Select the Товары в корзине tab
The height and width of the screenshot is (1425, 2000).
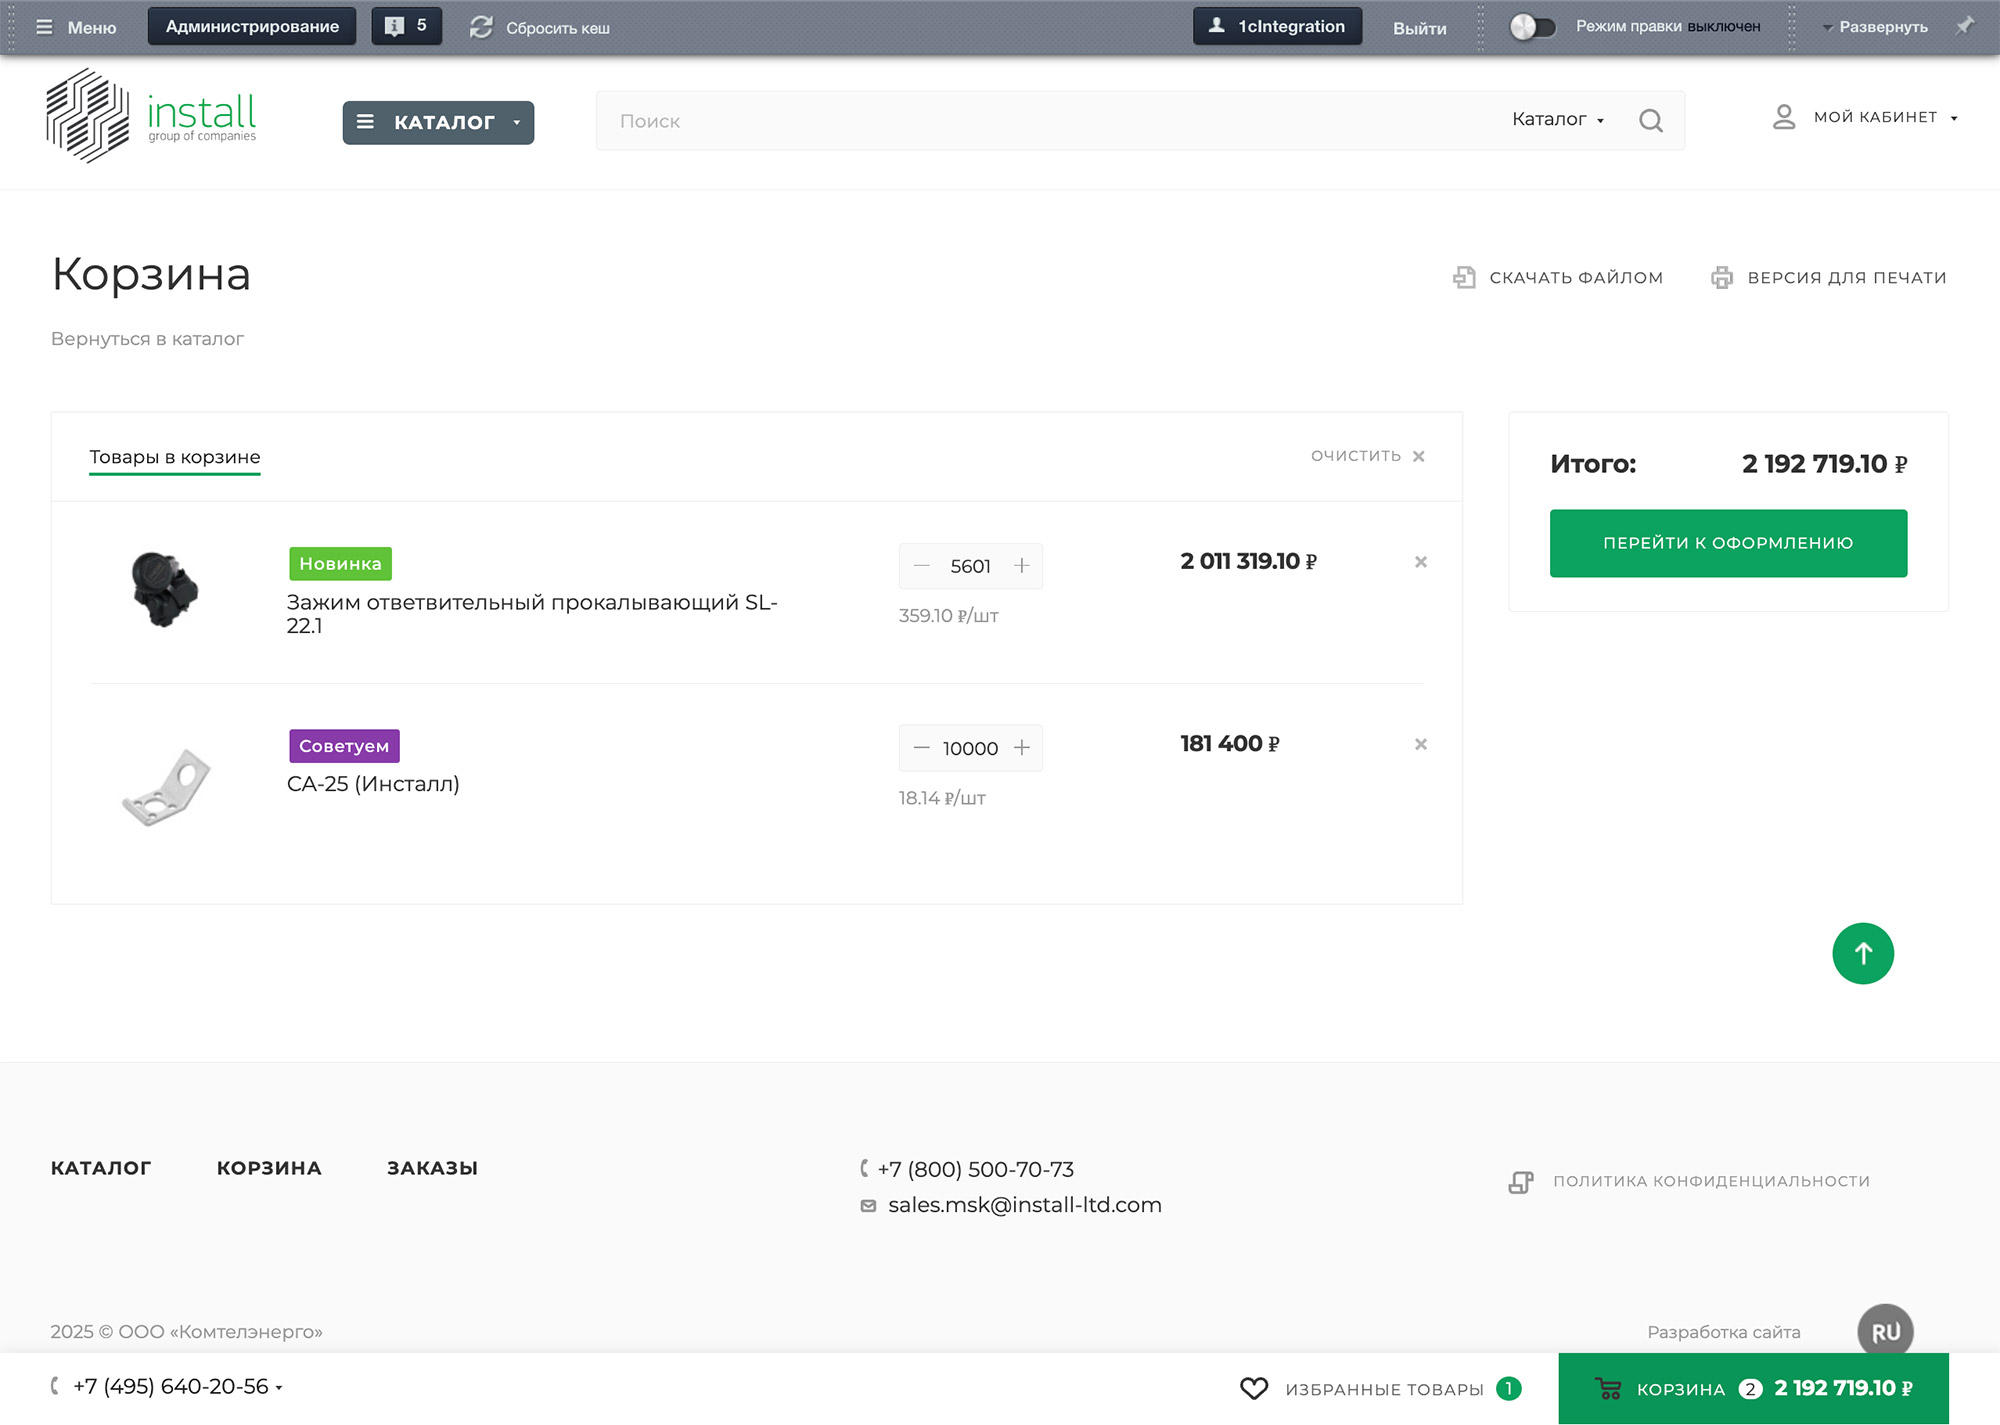[174, 457]
